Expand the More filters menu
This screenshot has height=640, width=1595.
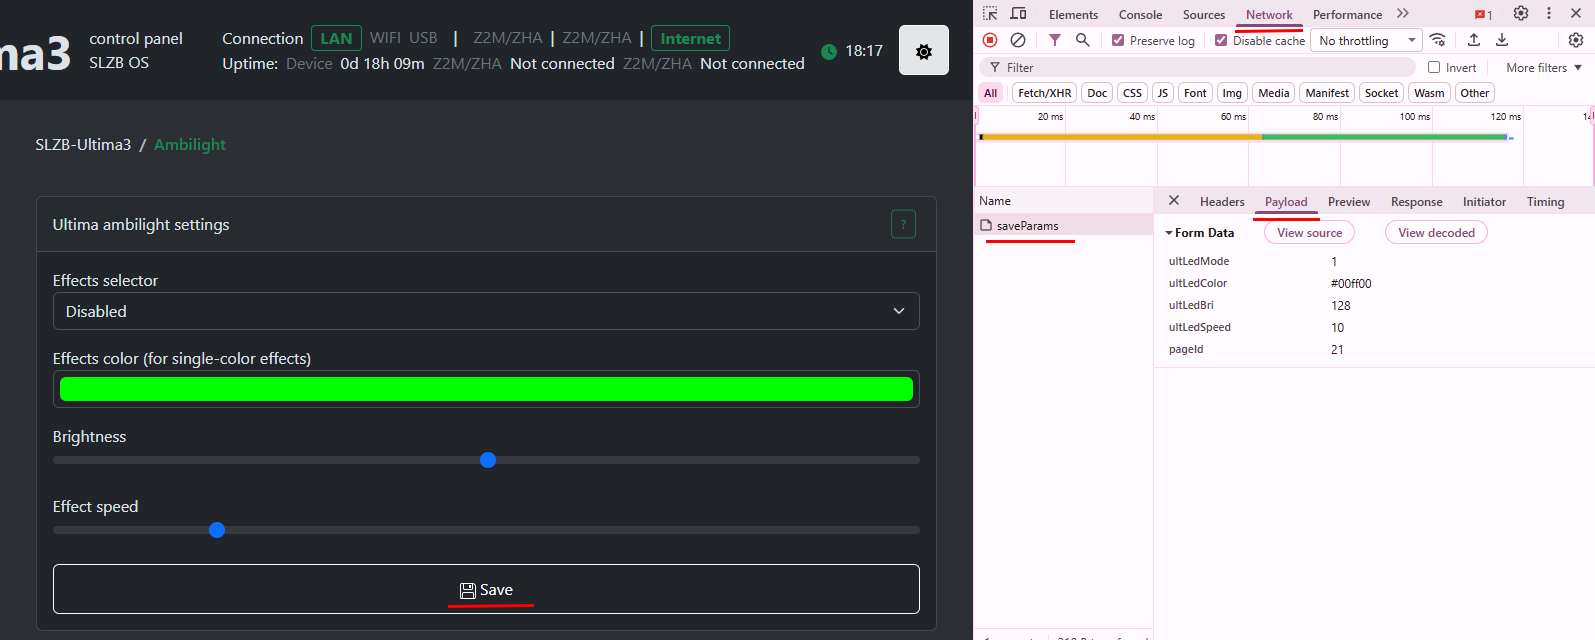coord(1543,68)
